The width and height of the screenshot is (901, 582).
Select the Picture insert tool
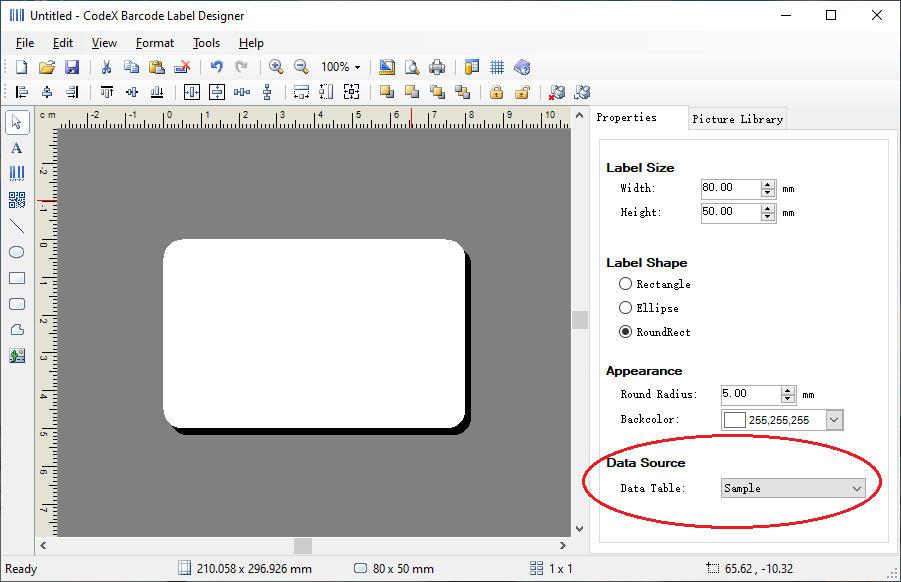[x=17, y=356]
